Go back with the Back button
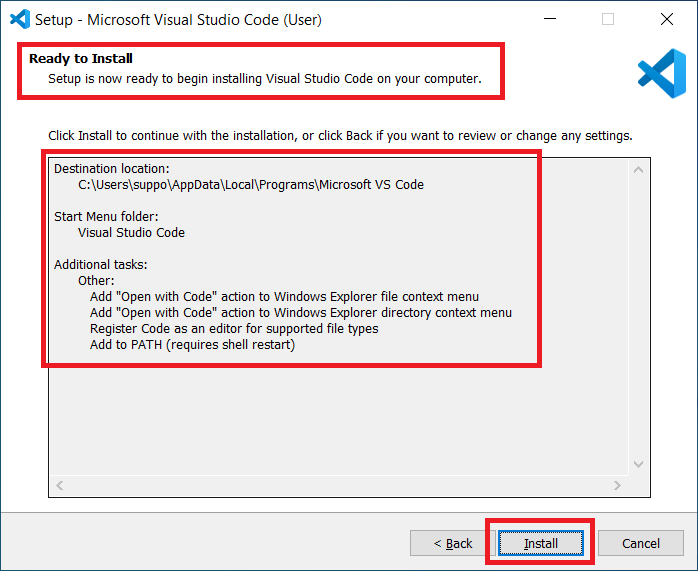This screenshot has width=698, height=571. pos(452,543)
